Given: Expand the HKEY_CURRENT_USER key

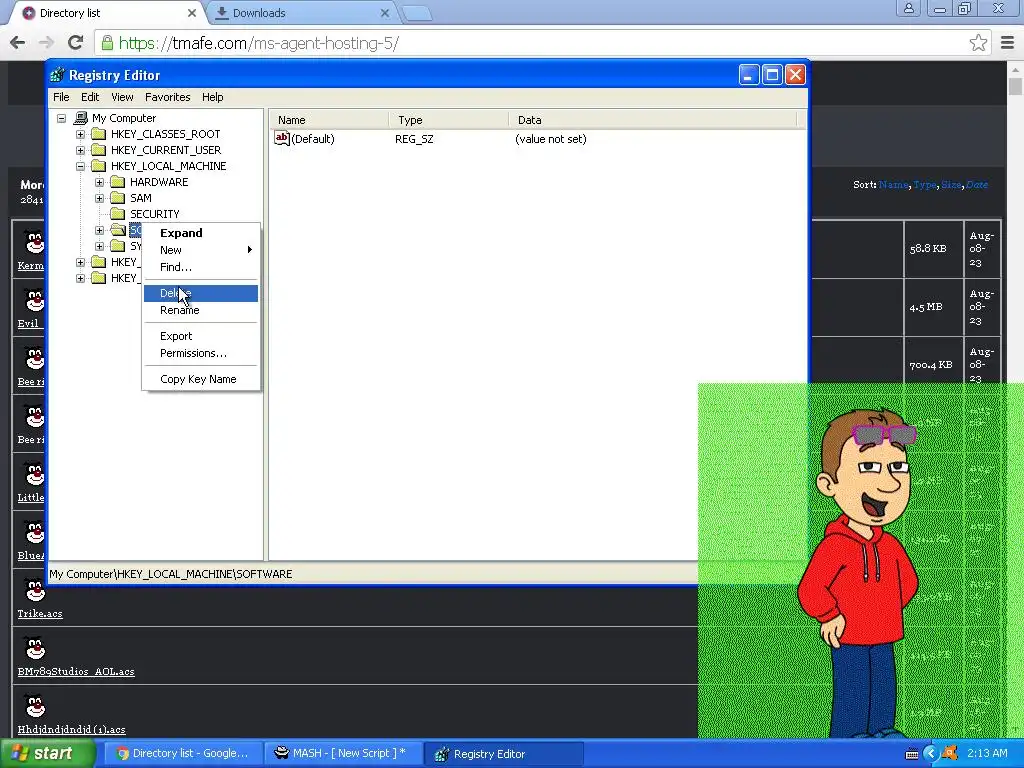Looking at the screenshot, I should click(x=80, y=150).
